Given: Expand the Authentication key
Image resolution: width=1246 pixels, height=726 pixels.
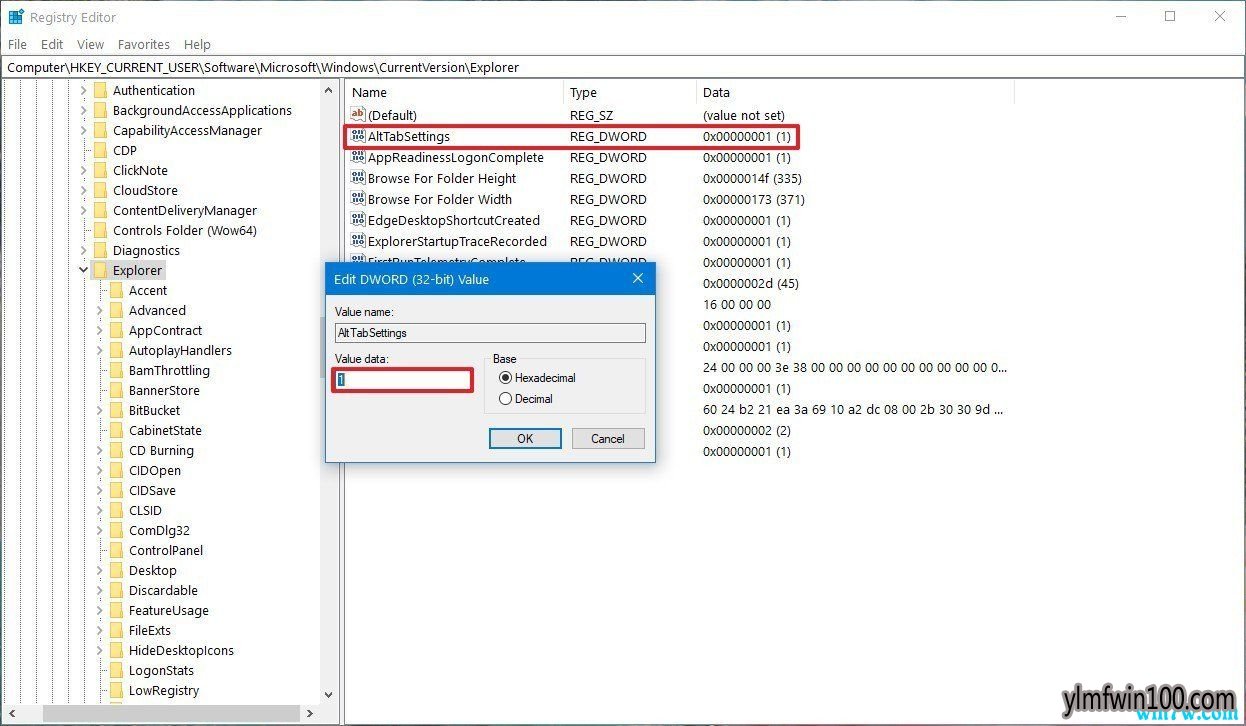Looking at the screenshot, I should (84, 90).
